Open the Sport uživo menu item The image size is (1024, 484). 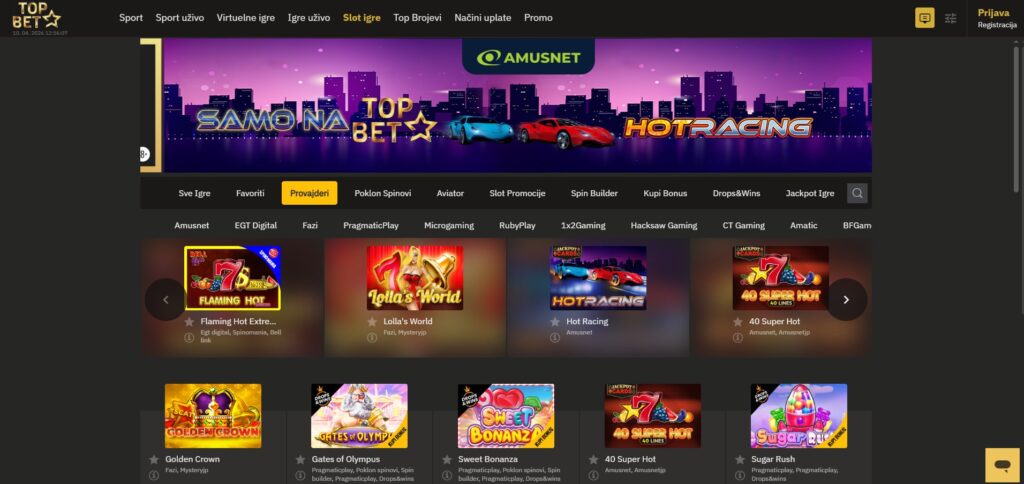click(180, 18)
